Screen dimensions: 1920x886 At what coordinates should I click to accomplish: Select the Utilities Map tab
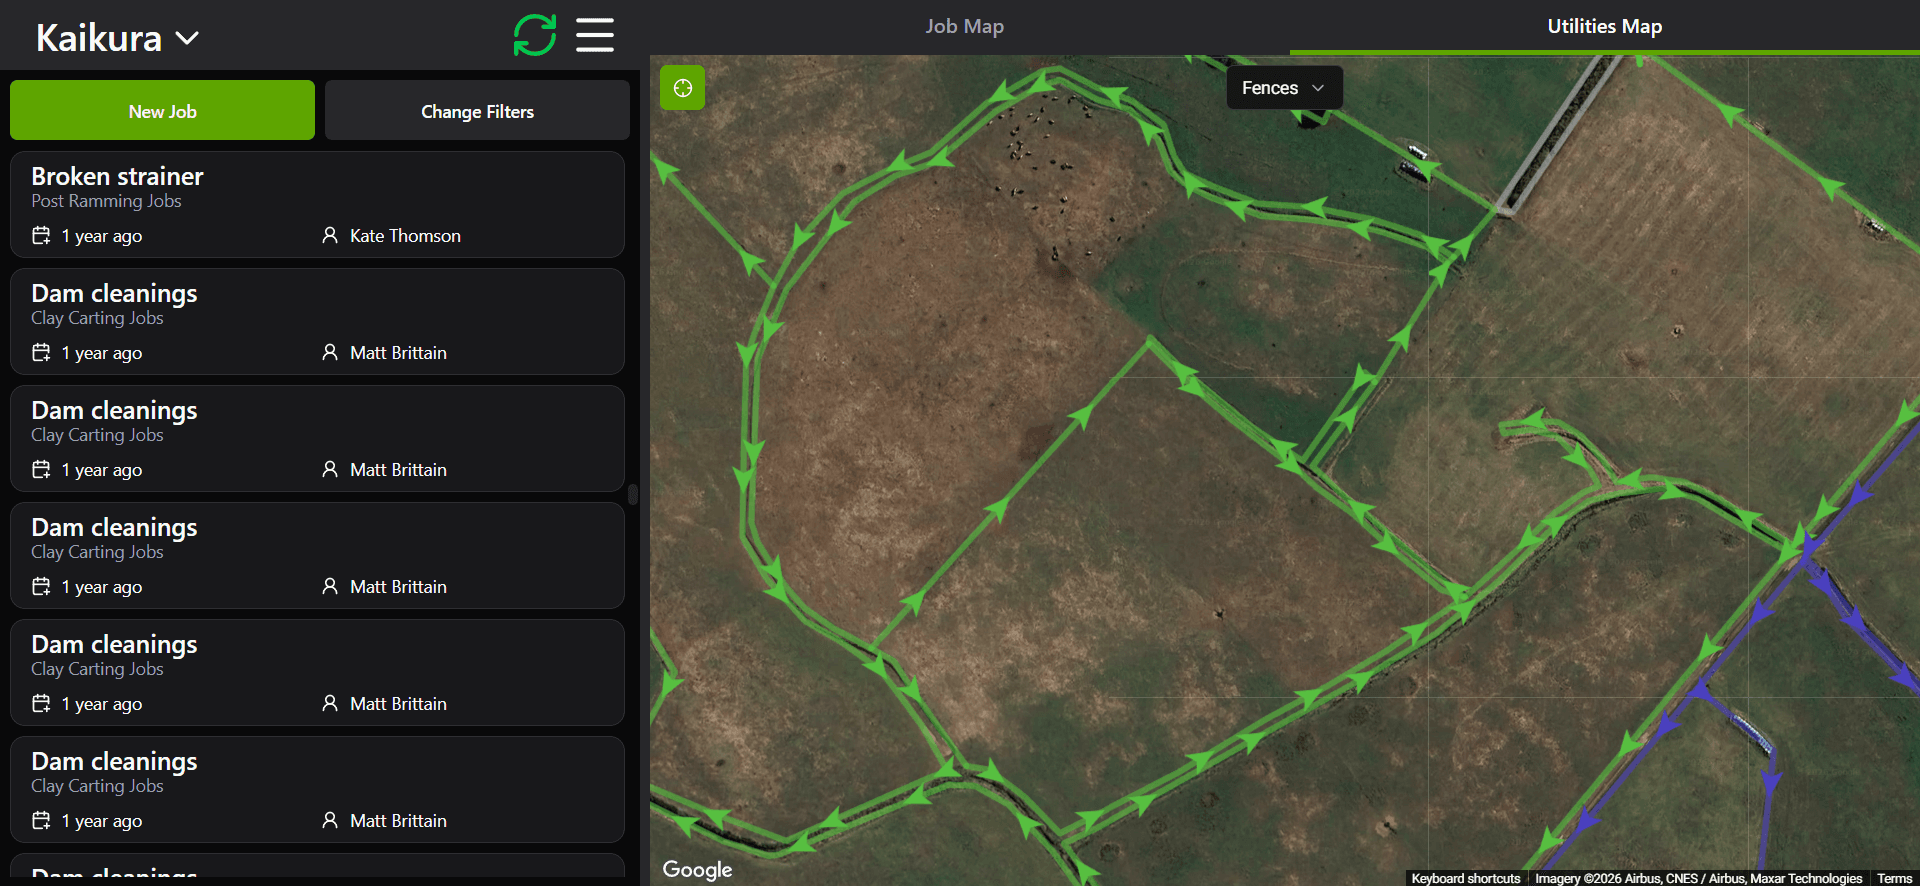coord(1604,27)
